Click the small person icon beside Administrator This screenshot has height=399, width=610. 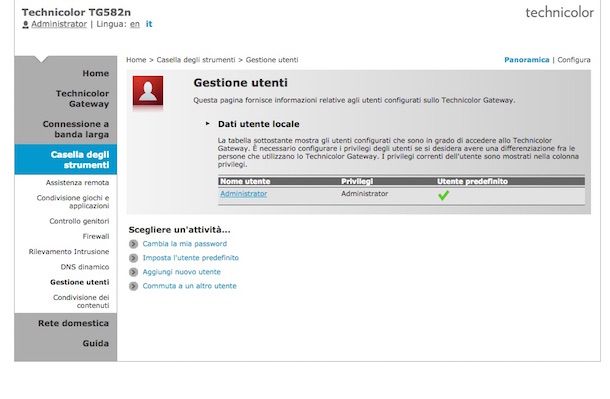(x=25, y=24)
